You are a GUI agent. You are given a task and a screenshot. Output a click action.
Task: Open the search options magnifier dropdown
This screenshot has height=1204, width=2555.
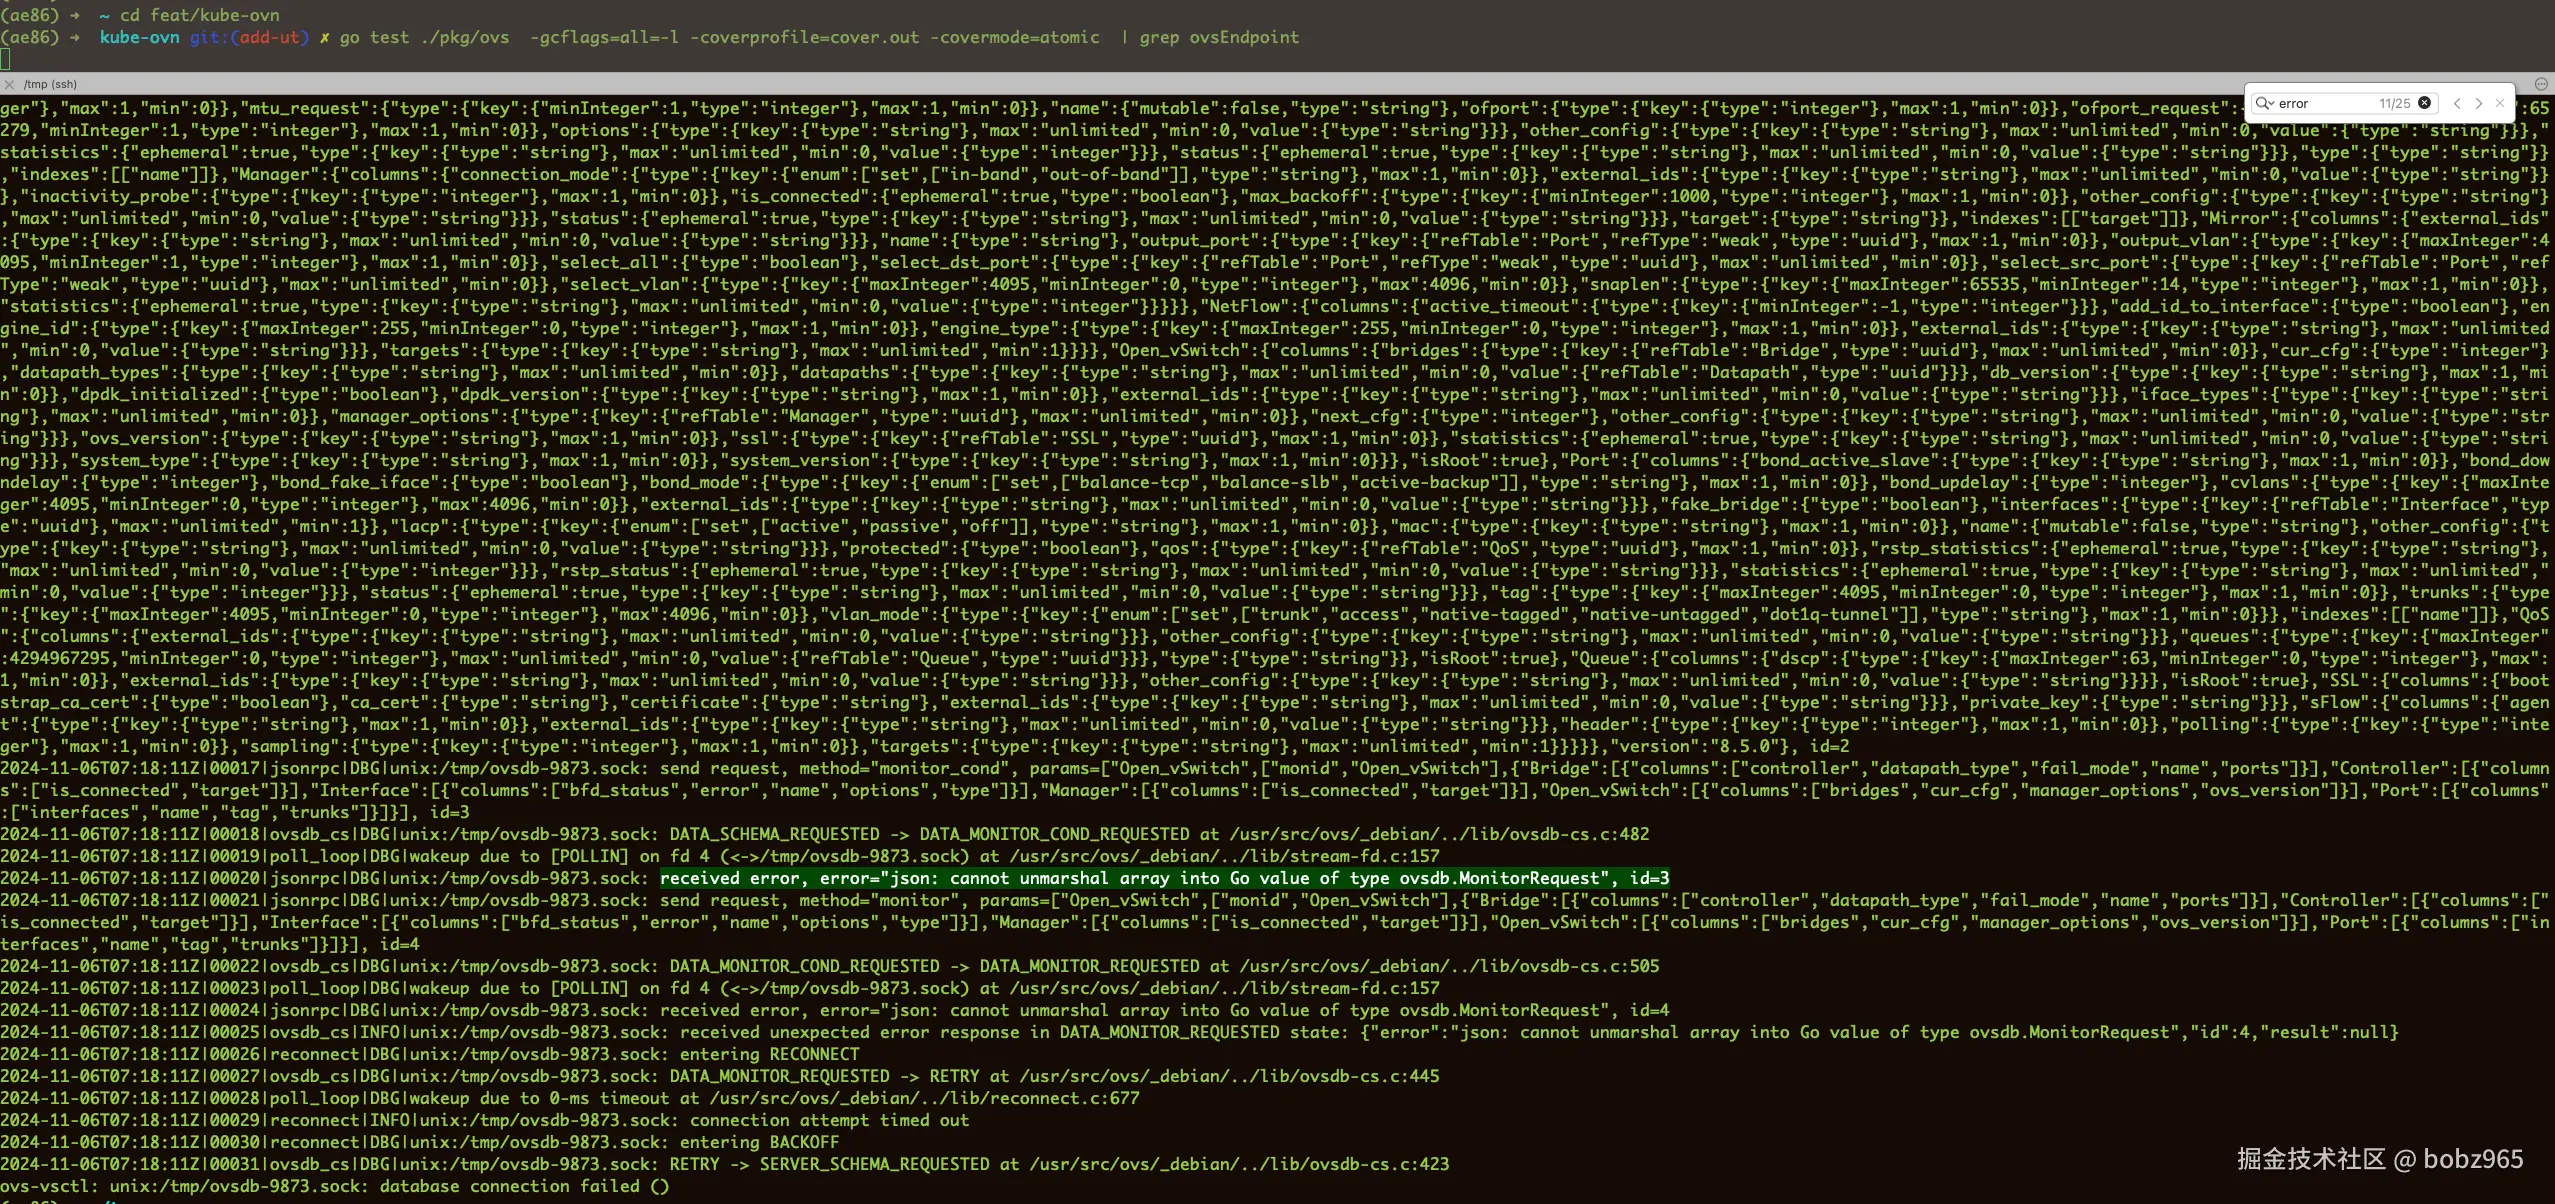point(2264,103)
